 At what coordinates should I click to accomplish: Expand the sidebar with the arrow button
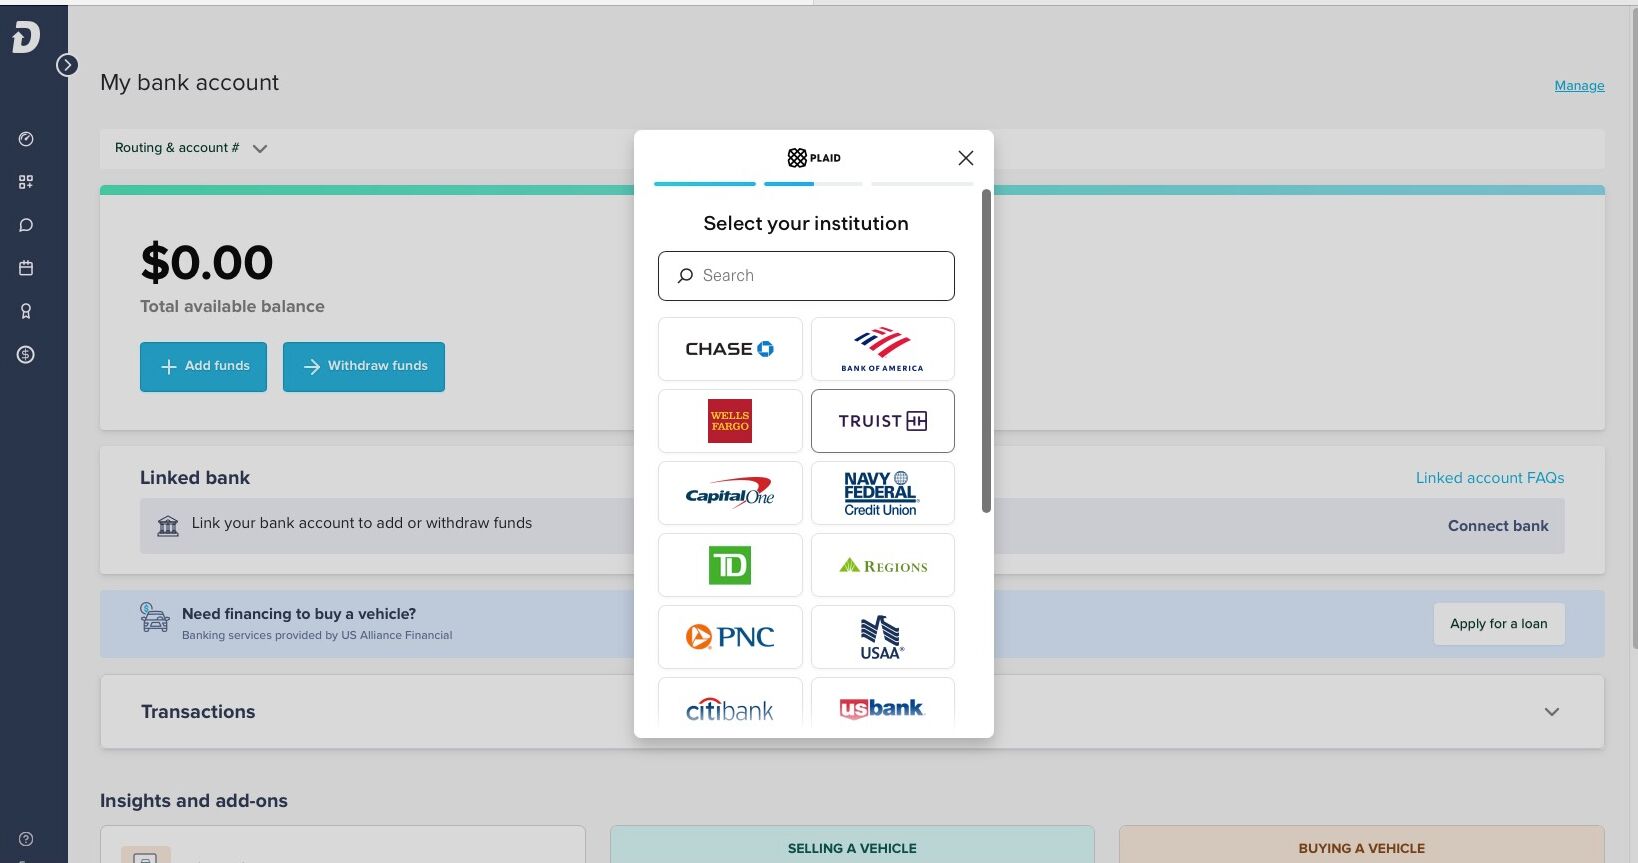coord(67,65)
